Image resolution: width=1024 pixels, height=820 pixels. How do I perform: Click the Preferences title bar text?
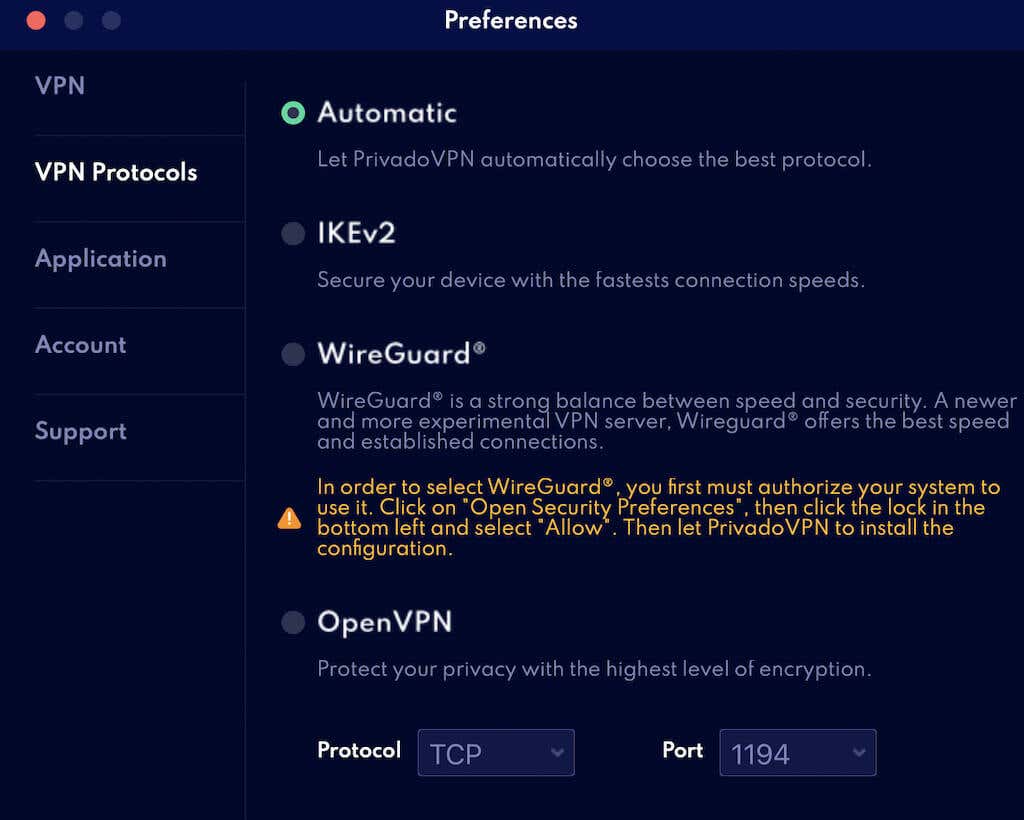(x=511, y=20)
